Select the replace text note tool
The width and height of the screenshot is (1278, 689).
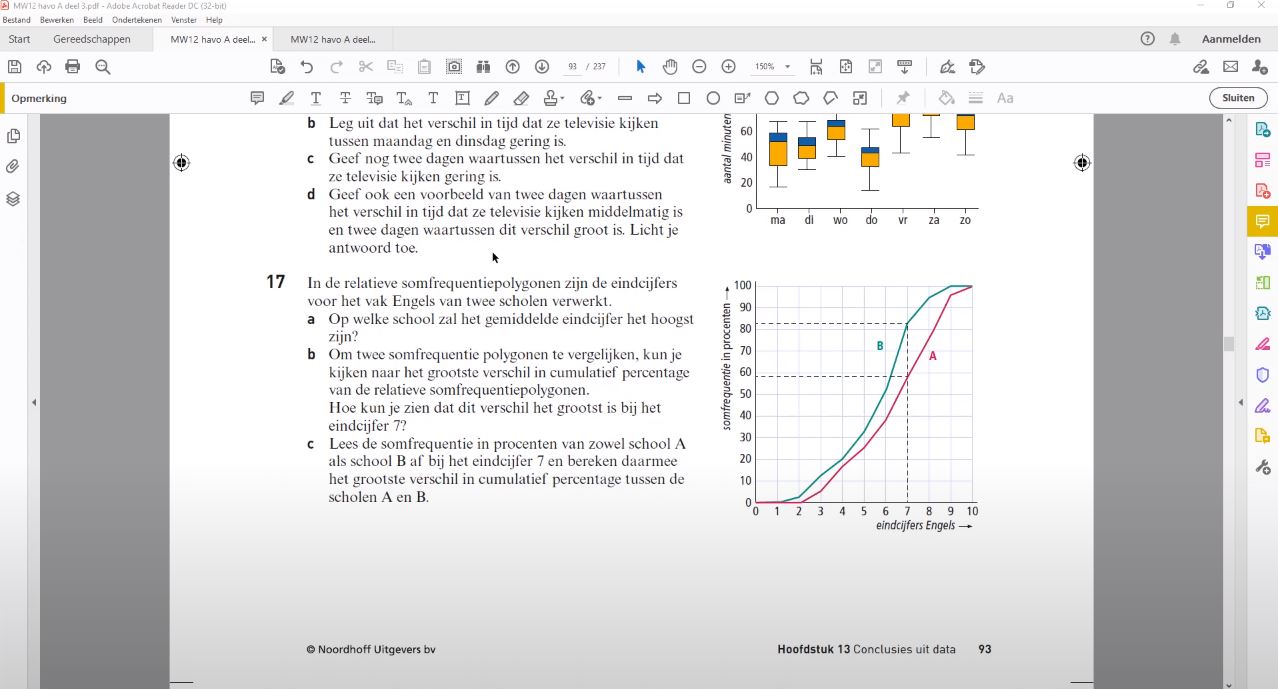(374, 98)
